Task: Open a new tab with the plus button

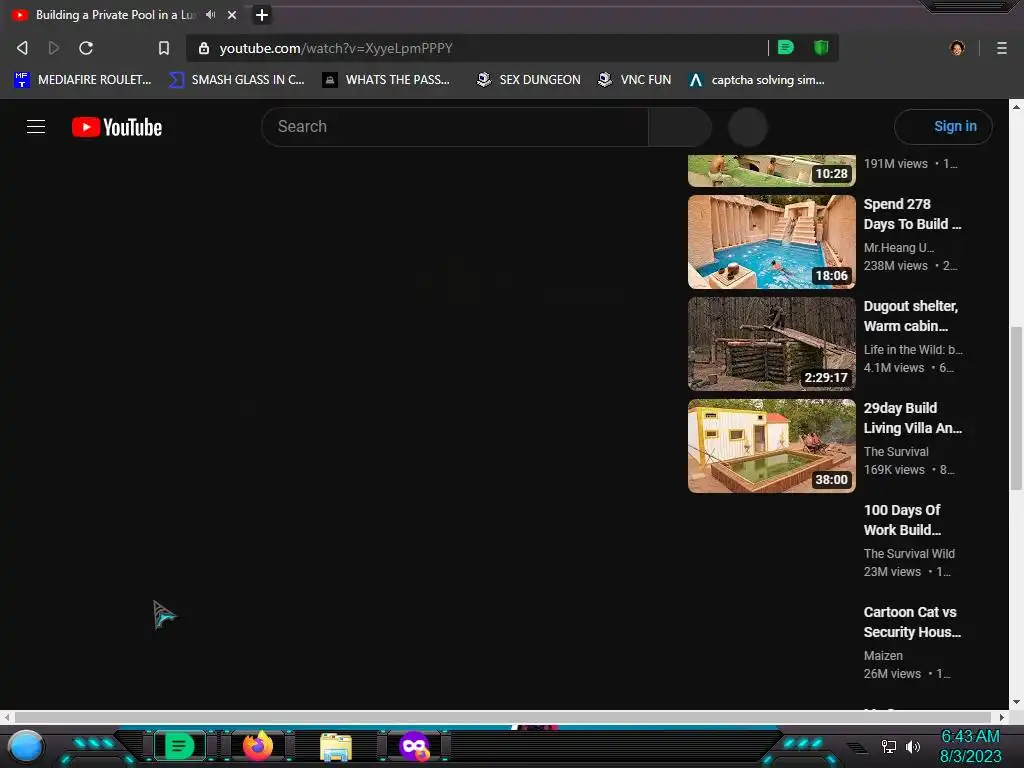Action: coord(262,14)
